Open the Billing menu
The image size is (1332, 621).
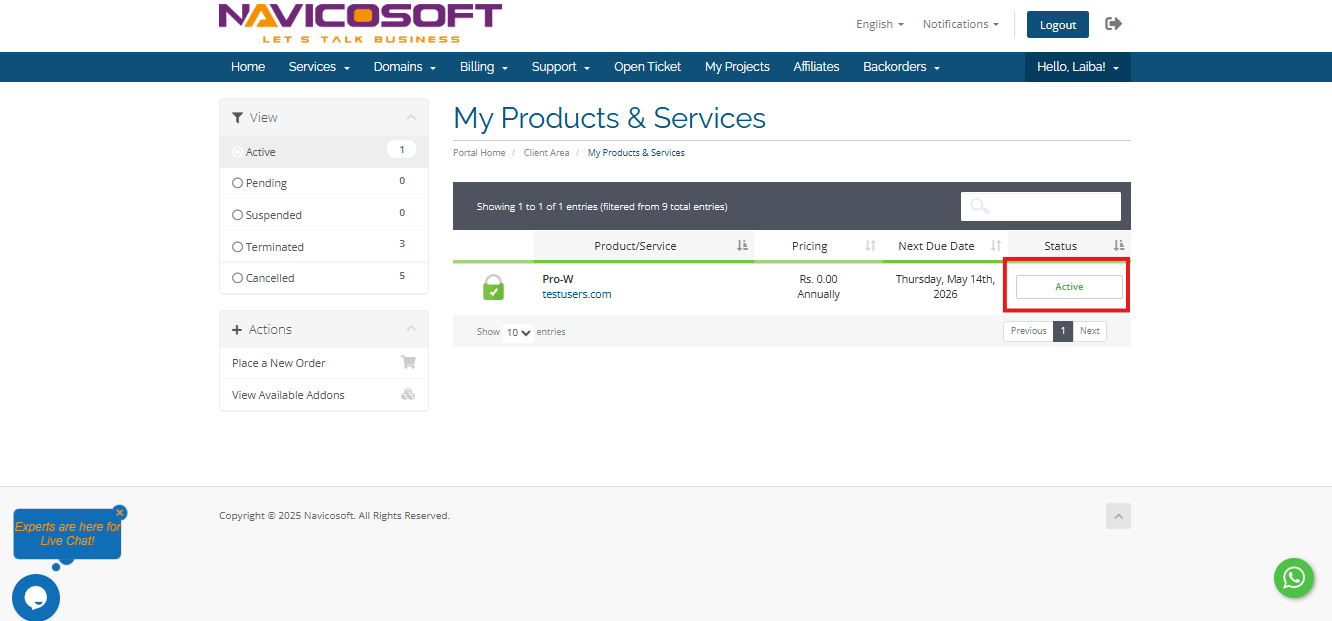coord(484,67)
